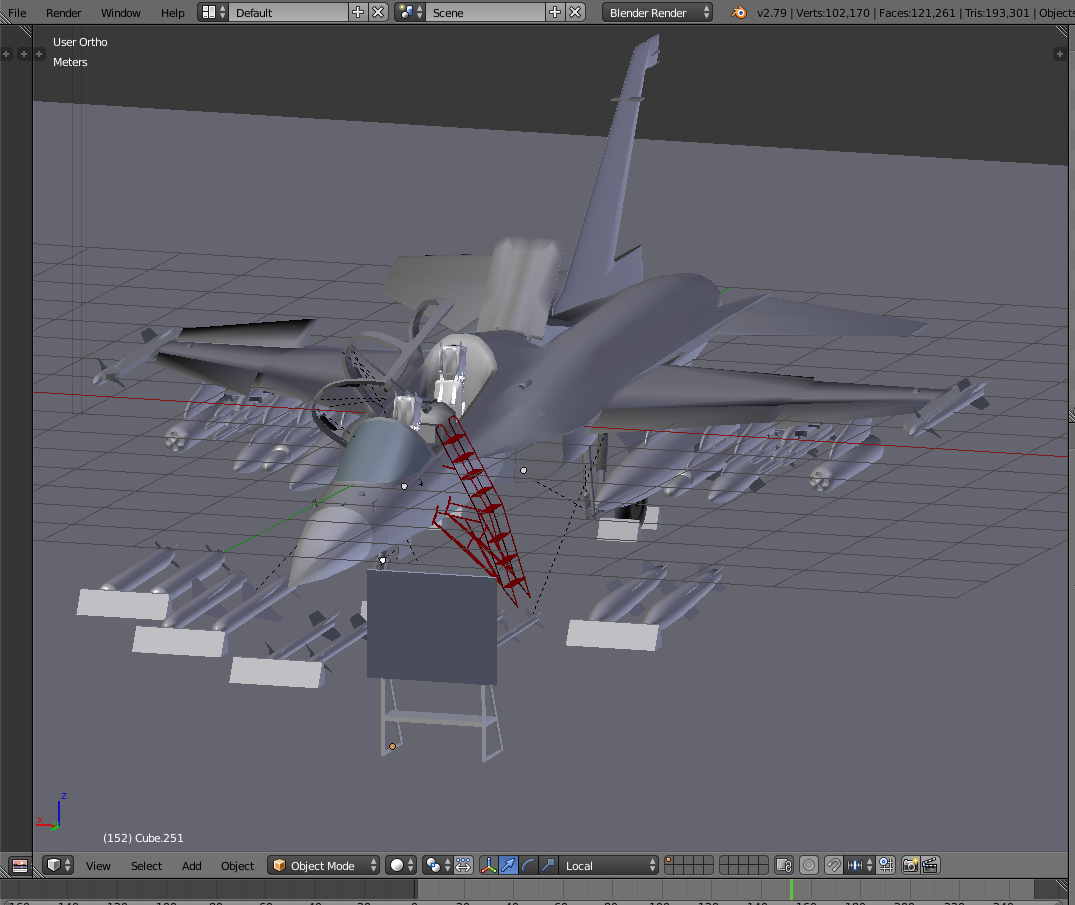This screenshot has width=1075, height=905.
Task: Open the Object Mode dropdown
Action: tap(322, 864)
